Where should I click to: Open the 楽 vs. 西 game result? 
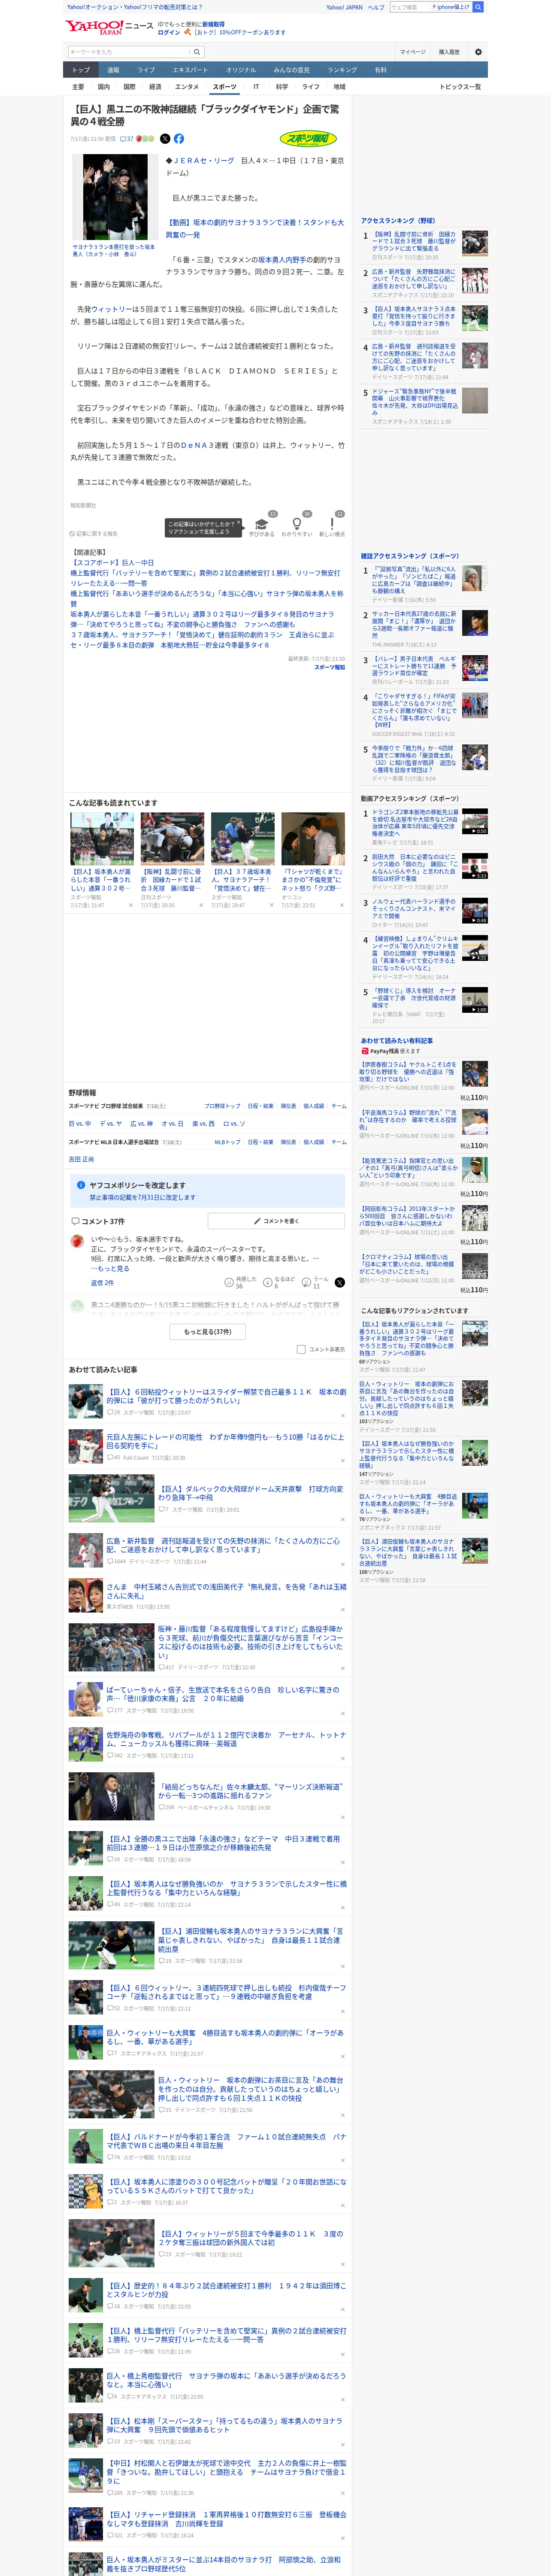pyautogui.click(x=203, y=1123)
